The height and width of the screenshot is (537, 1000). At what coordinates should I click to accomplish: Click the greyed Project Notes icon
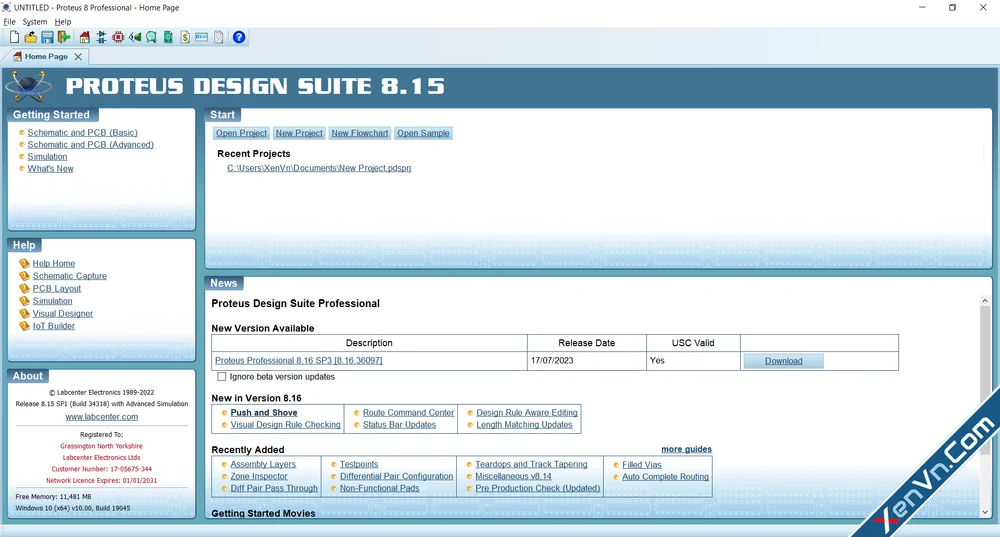[219, 37]
